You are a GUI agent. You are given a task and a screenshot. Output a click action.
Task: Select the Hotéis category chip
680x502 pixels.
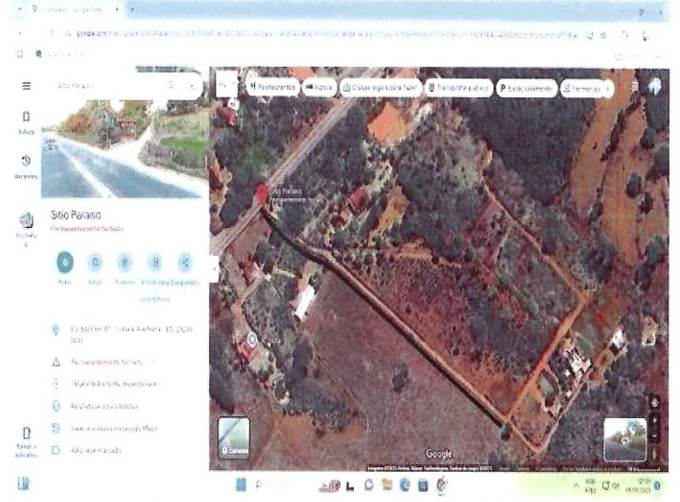click(x=320, y=87)
